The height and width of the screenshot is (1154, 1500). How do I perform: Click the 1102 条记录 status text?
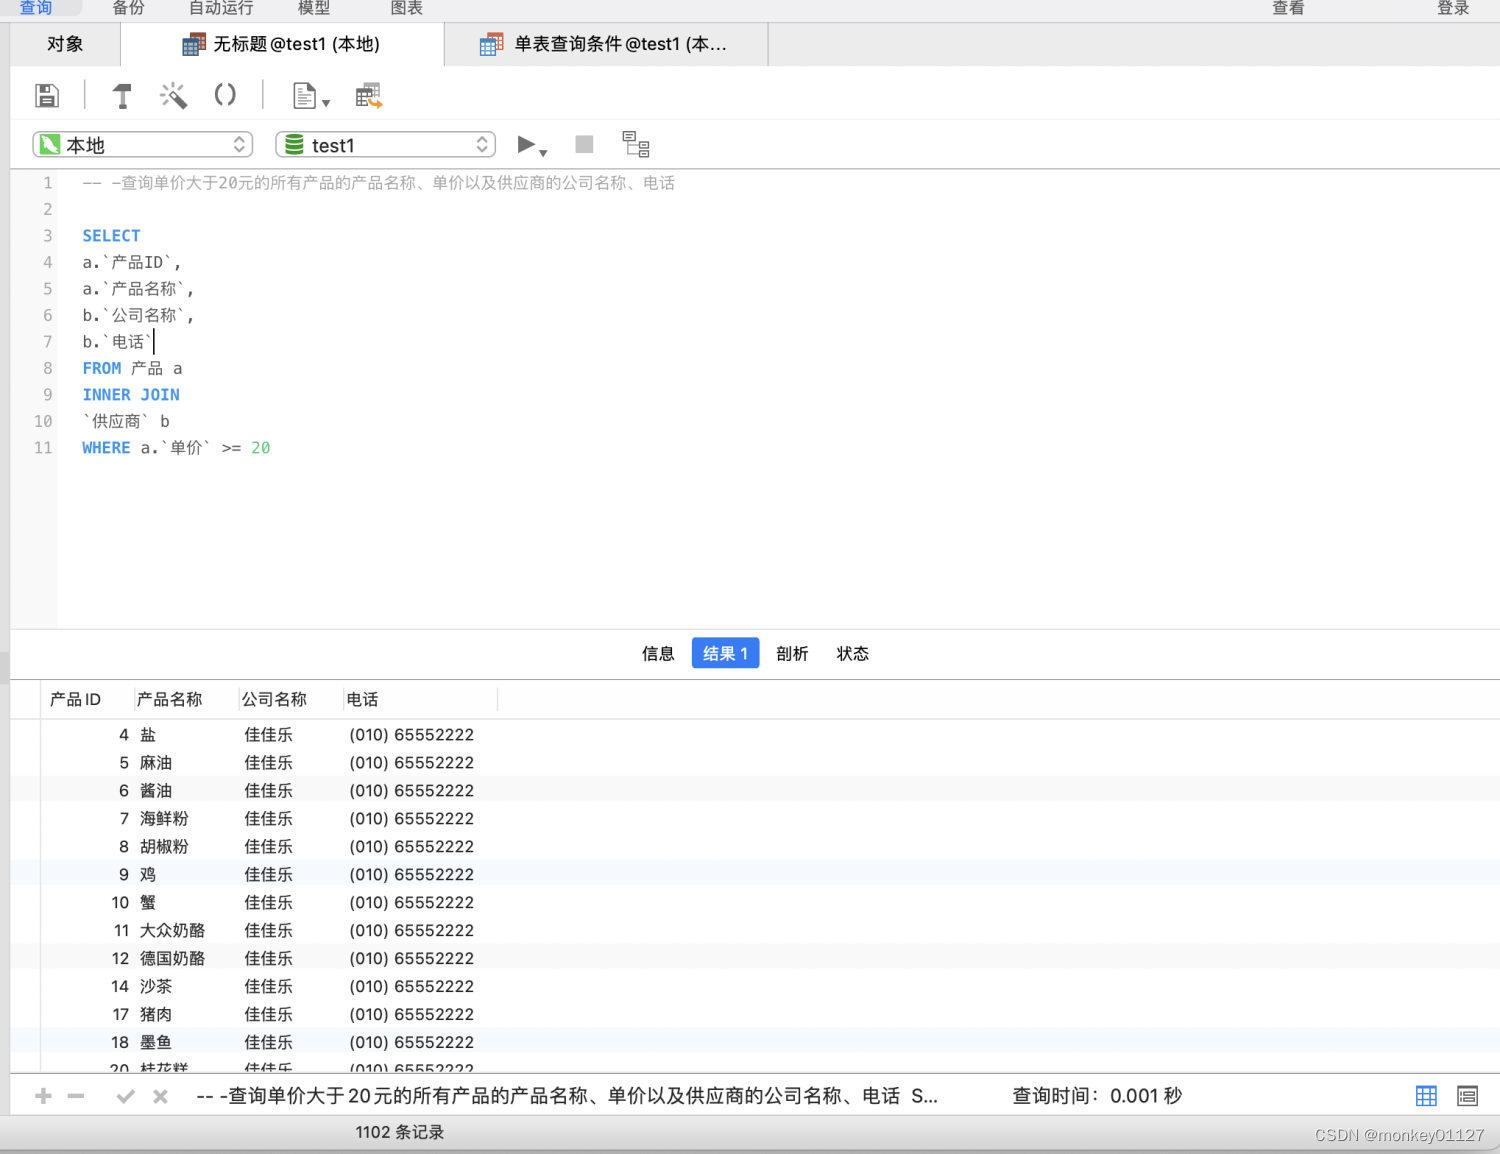[x=400, y=1132]
